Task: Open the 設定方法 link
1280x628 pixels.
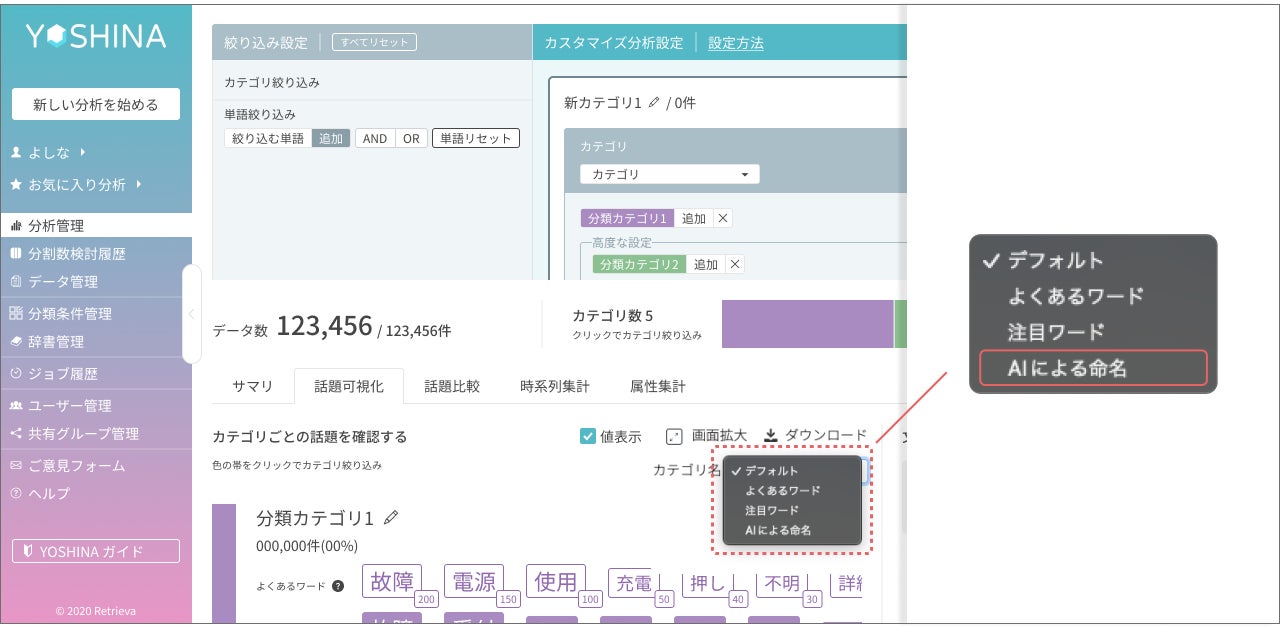Action: 736,43
